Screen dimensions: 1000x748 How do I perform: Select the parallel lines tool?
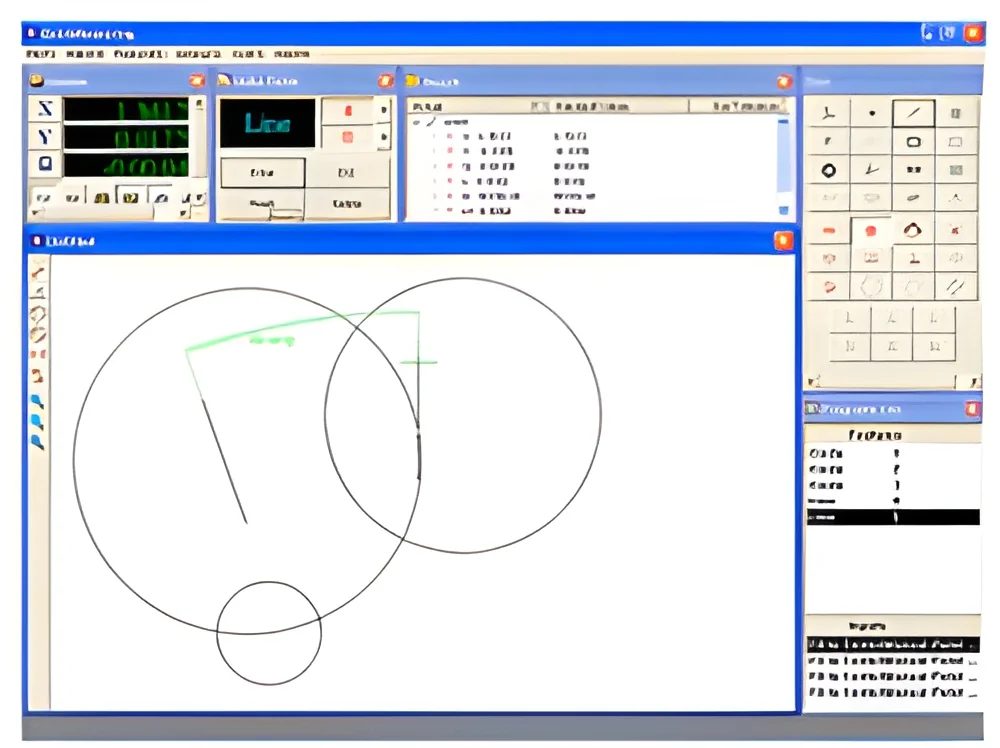pos(955,286)
